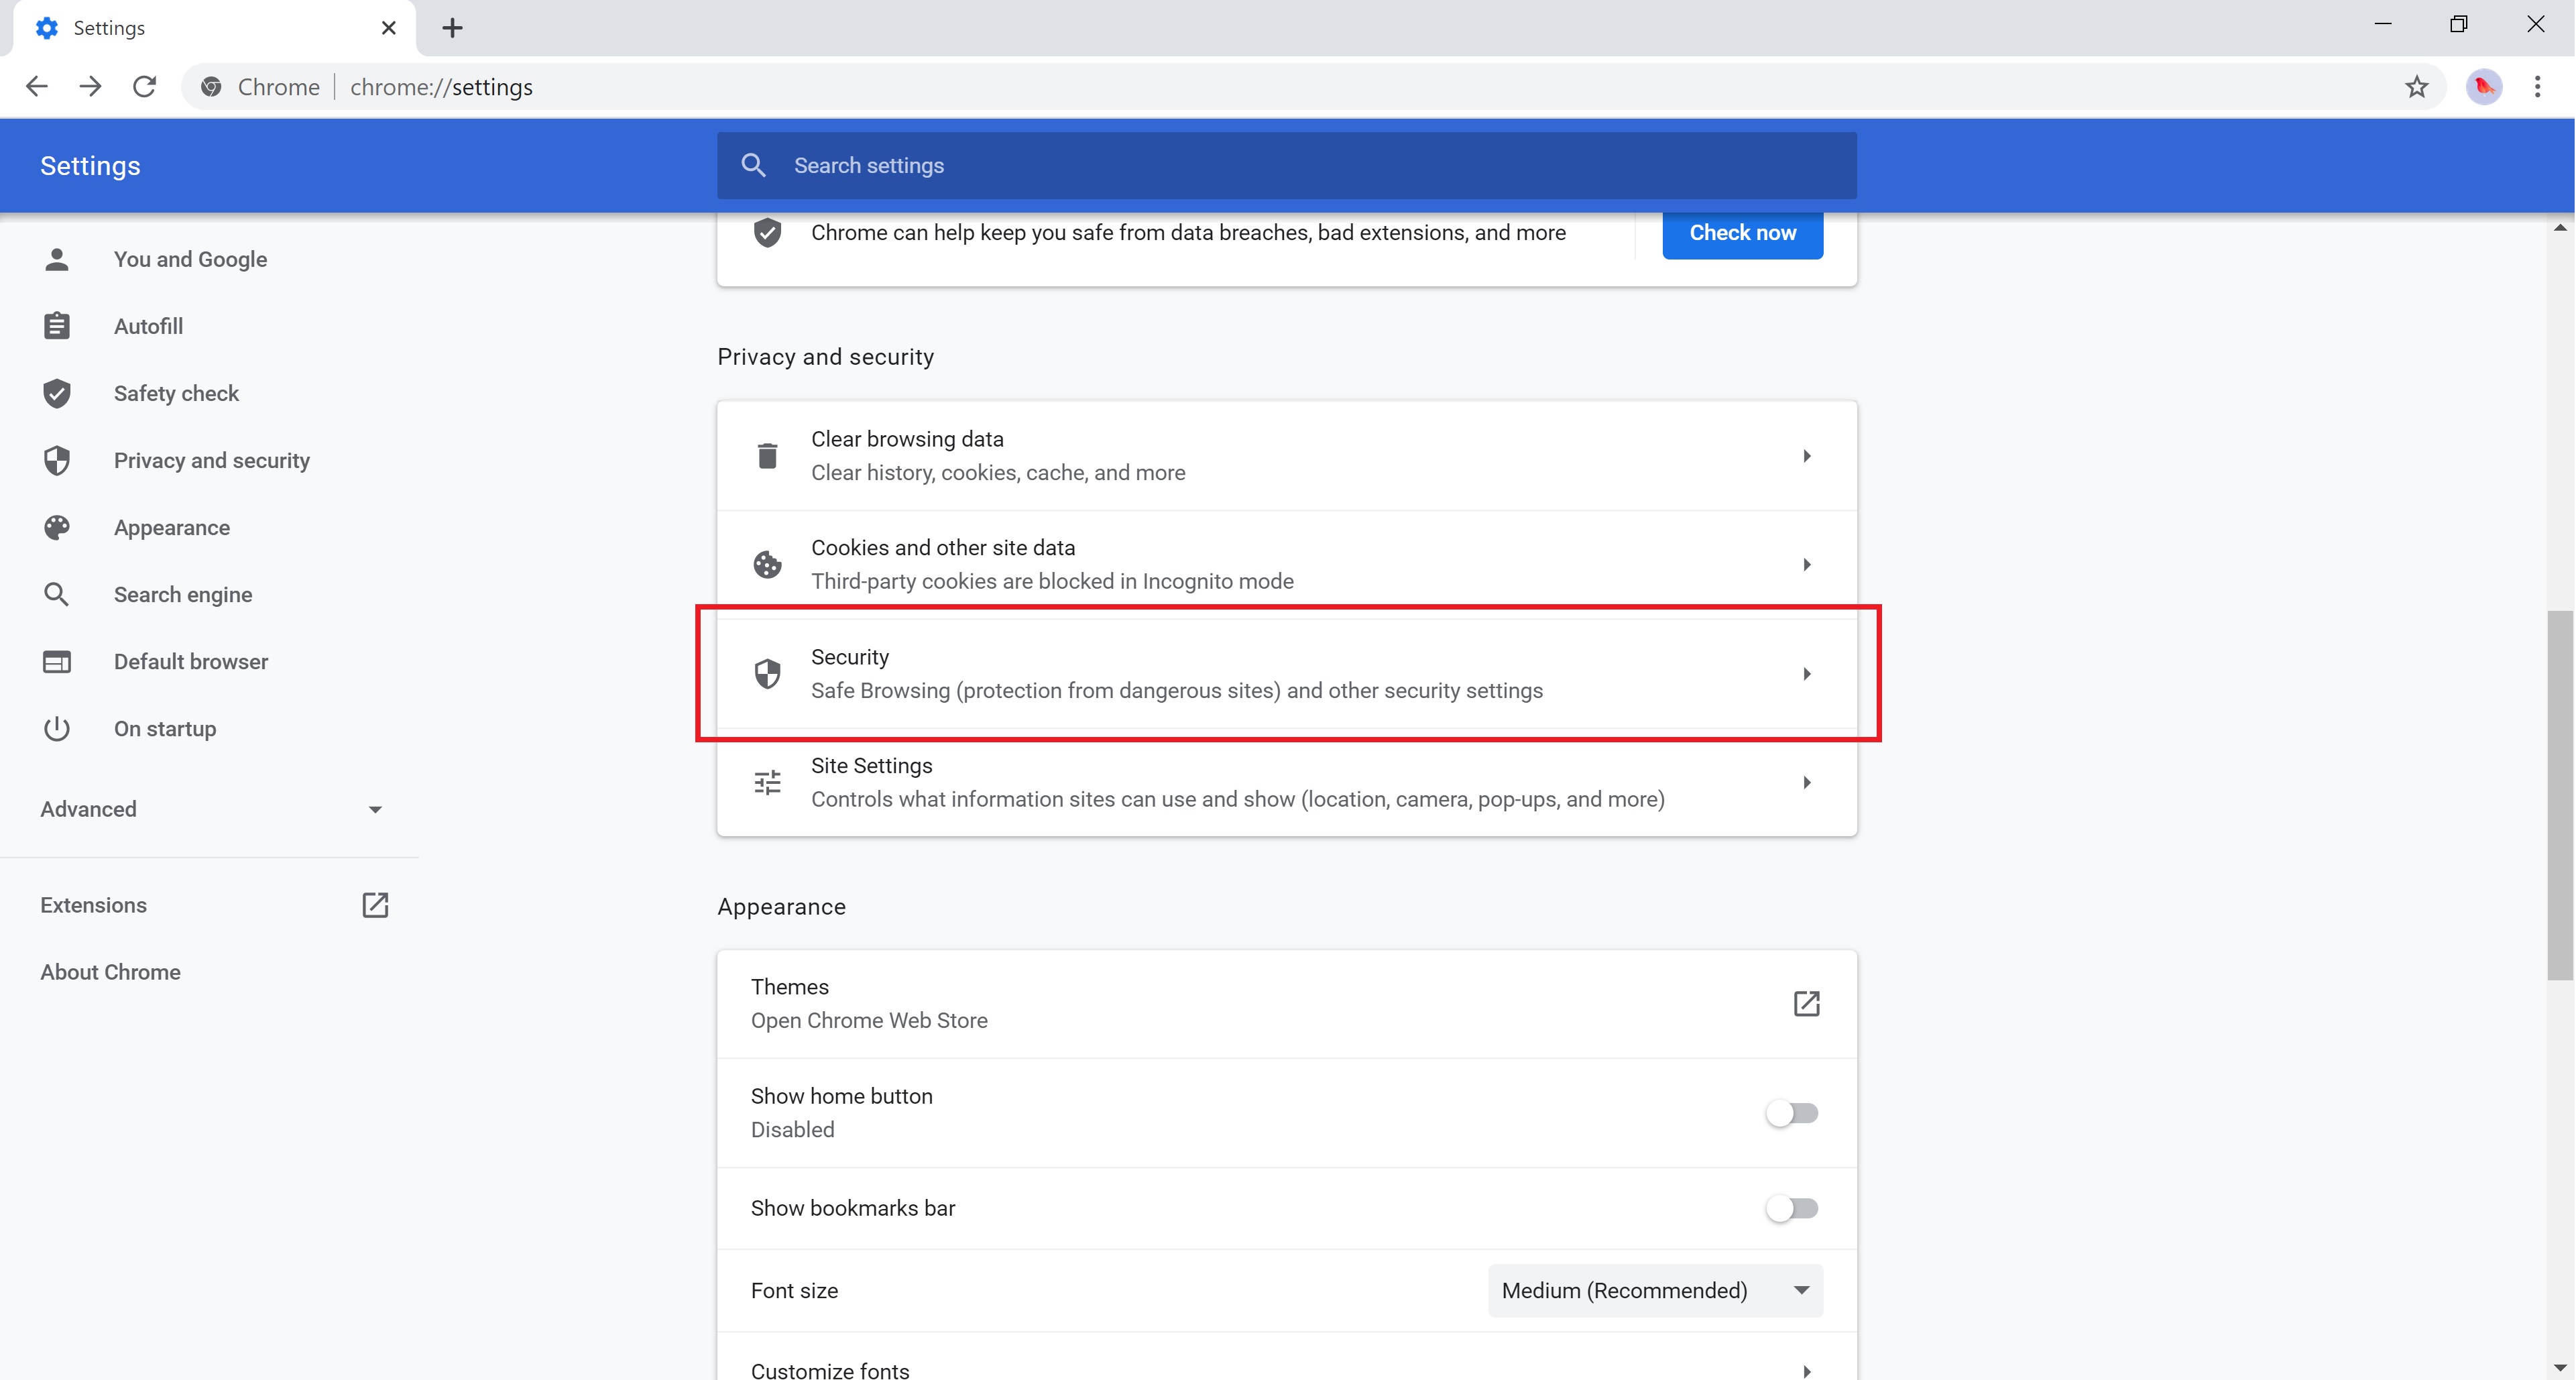This screenshot has width=2576, height=1380.
Task: Click the magnifier icon beside Search engine
Action: coord(57,594)
